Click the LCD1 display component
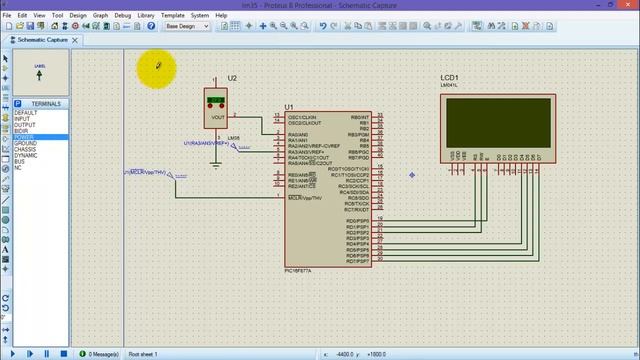 click(498, 129)
